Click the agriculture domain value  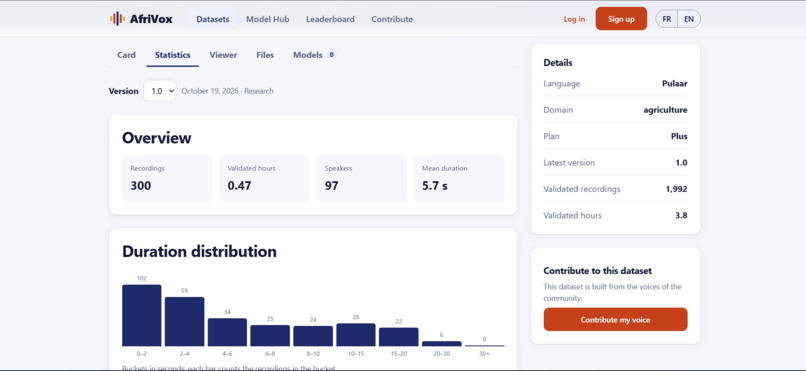click(665, 110)
